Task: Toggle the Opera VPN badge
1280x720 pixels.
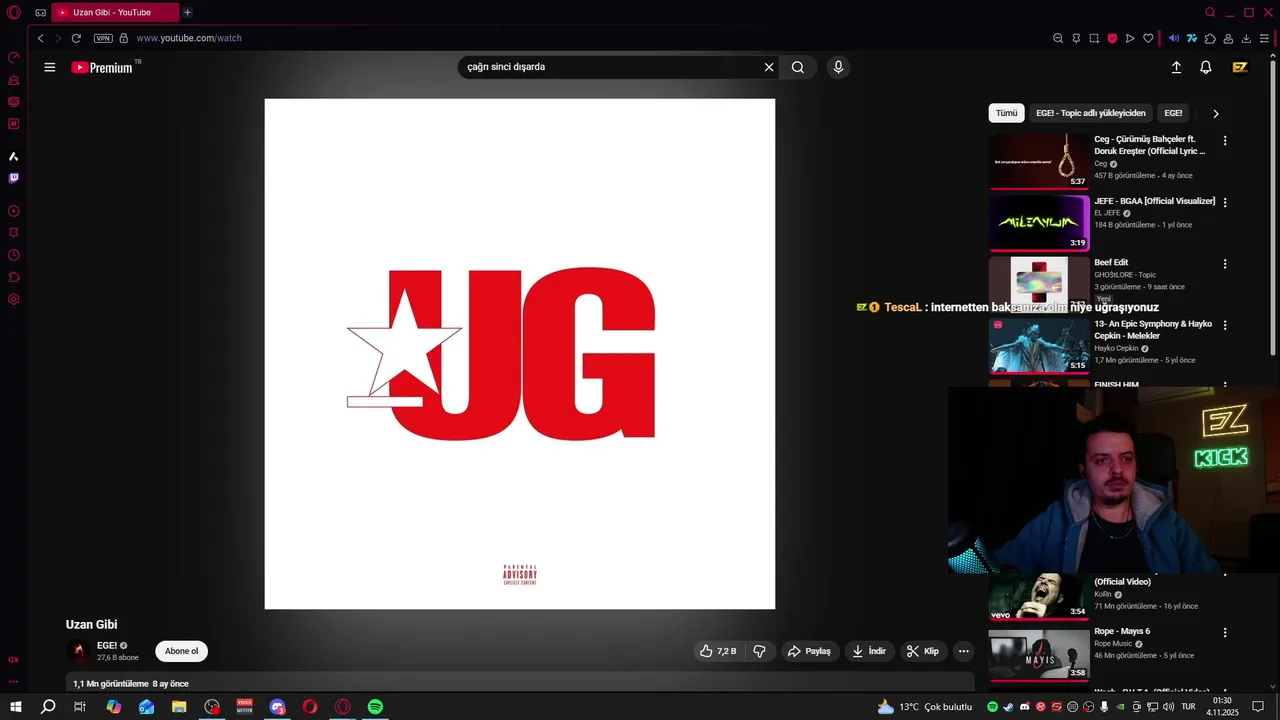Action: (103, 38)
